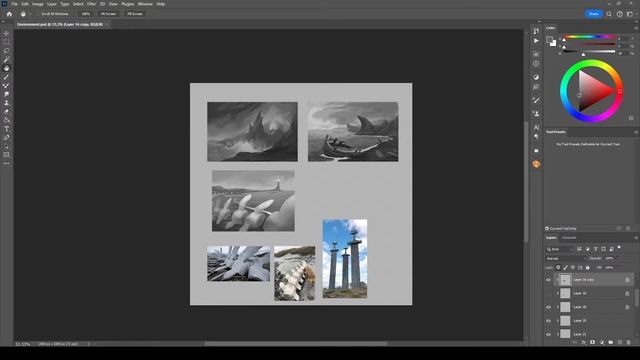Select the Move tool

[x=6, y=33]
